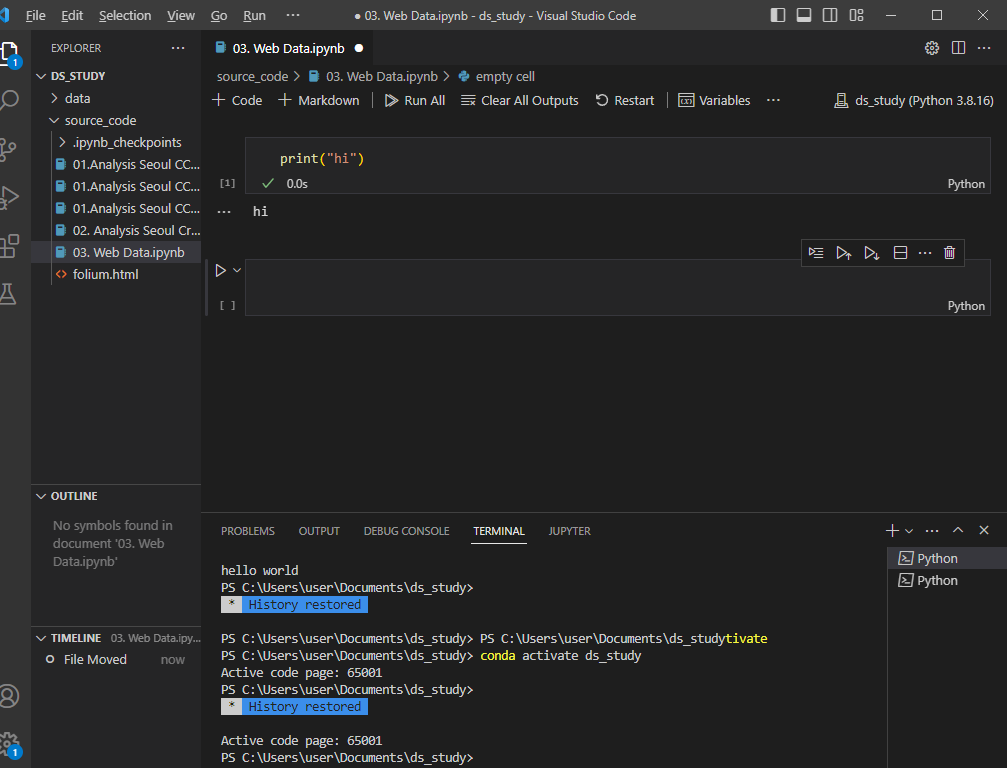This screenshot has width=1007, height=768.
Task: Open Explorer Views and More Actions ellipsis
Action: tap(178, 48)
